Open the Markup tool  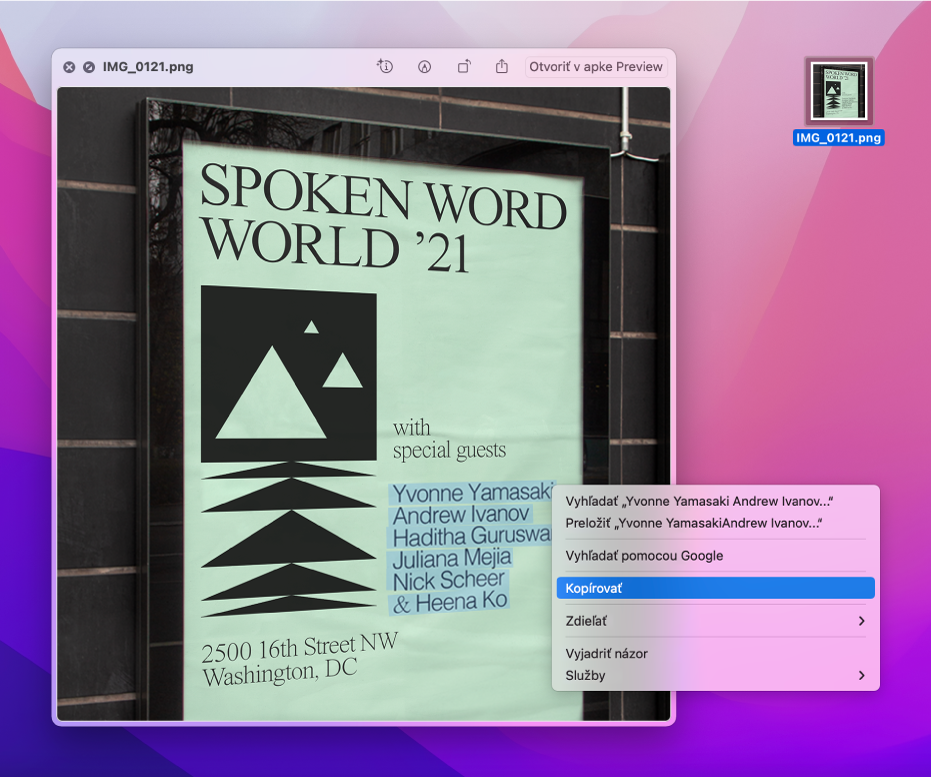(424, 67)
